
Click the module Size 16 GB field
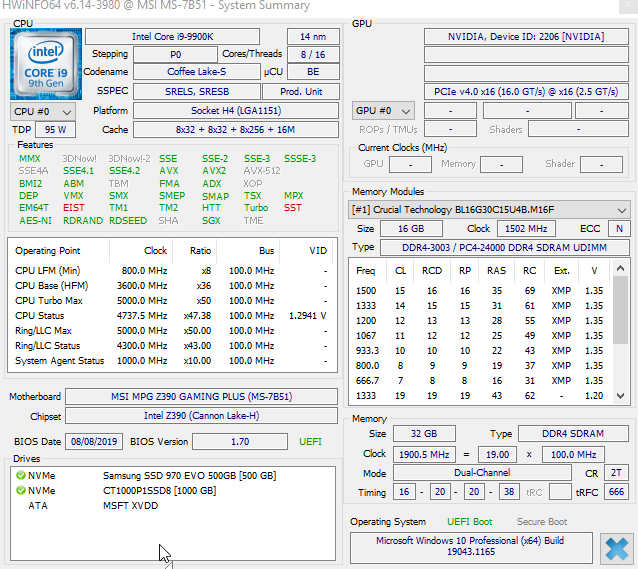click(x=411, y=229)
